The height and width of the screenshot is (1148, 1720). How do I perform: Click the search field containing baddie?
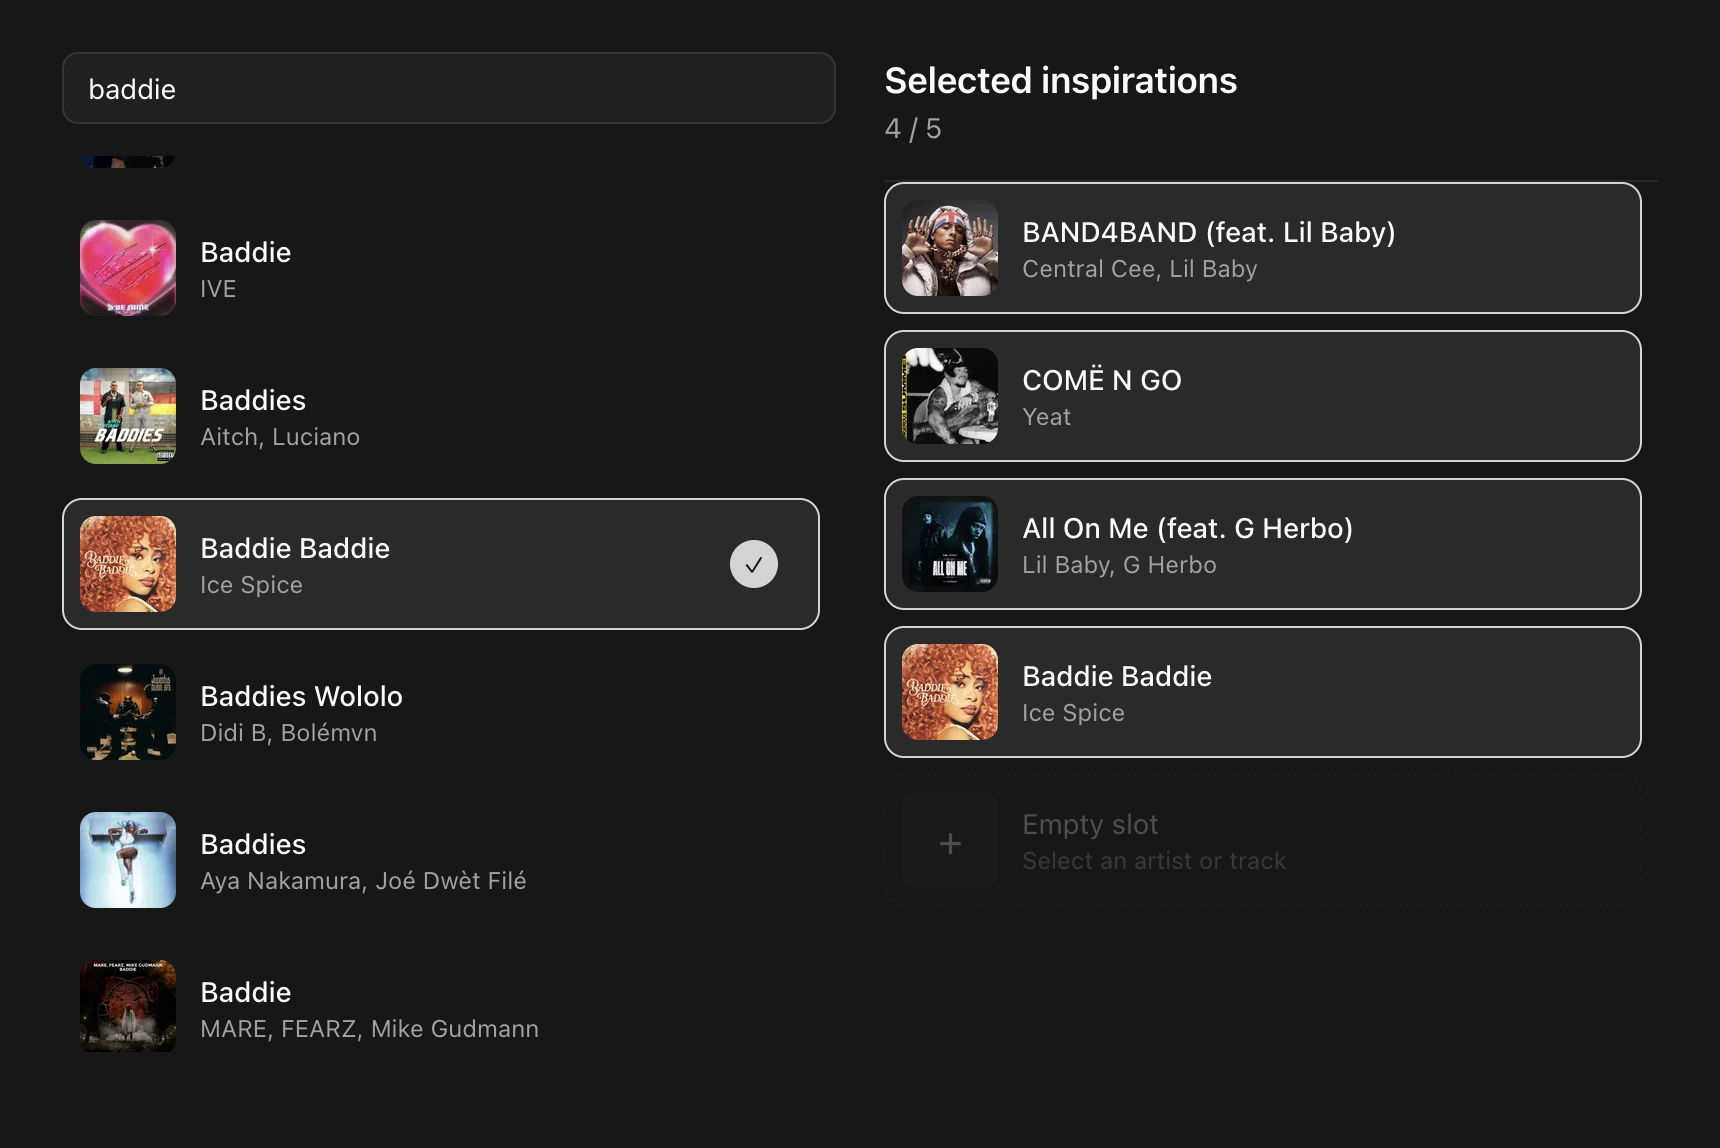point(449,88)
